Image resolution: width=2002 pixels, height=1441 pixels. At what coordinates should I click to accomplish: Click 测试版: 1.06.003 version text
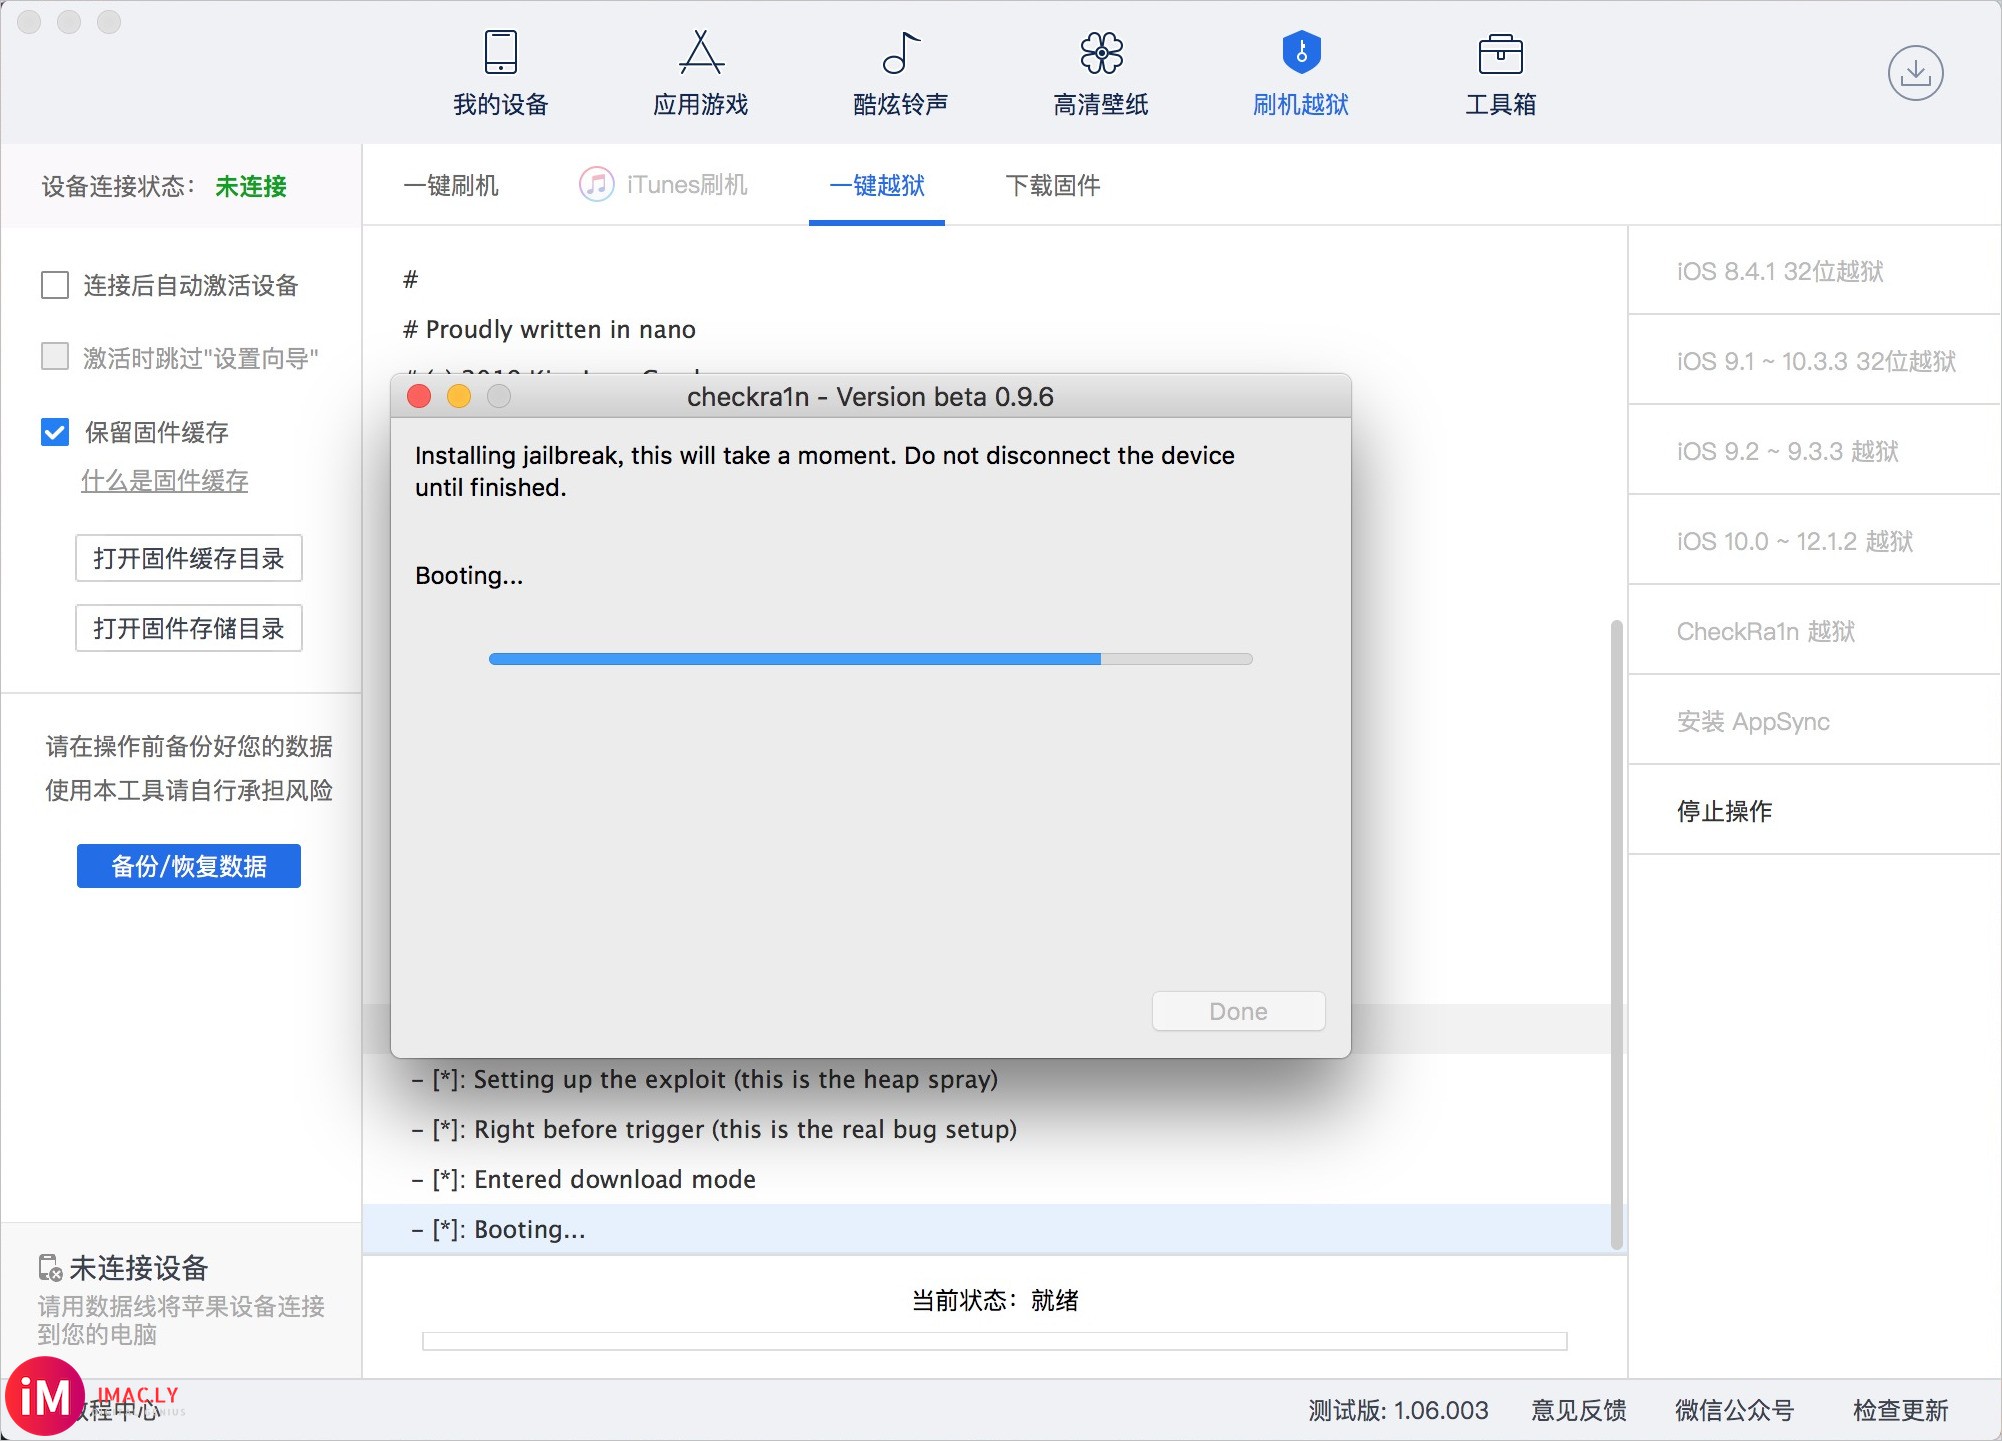[x=1398, y=1410]
